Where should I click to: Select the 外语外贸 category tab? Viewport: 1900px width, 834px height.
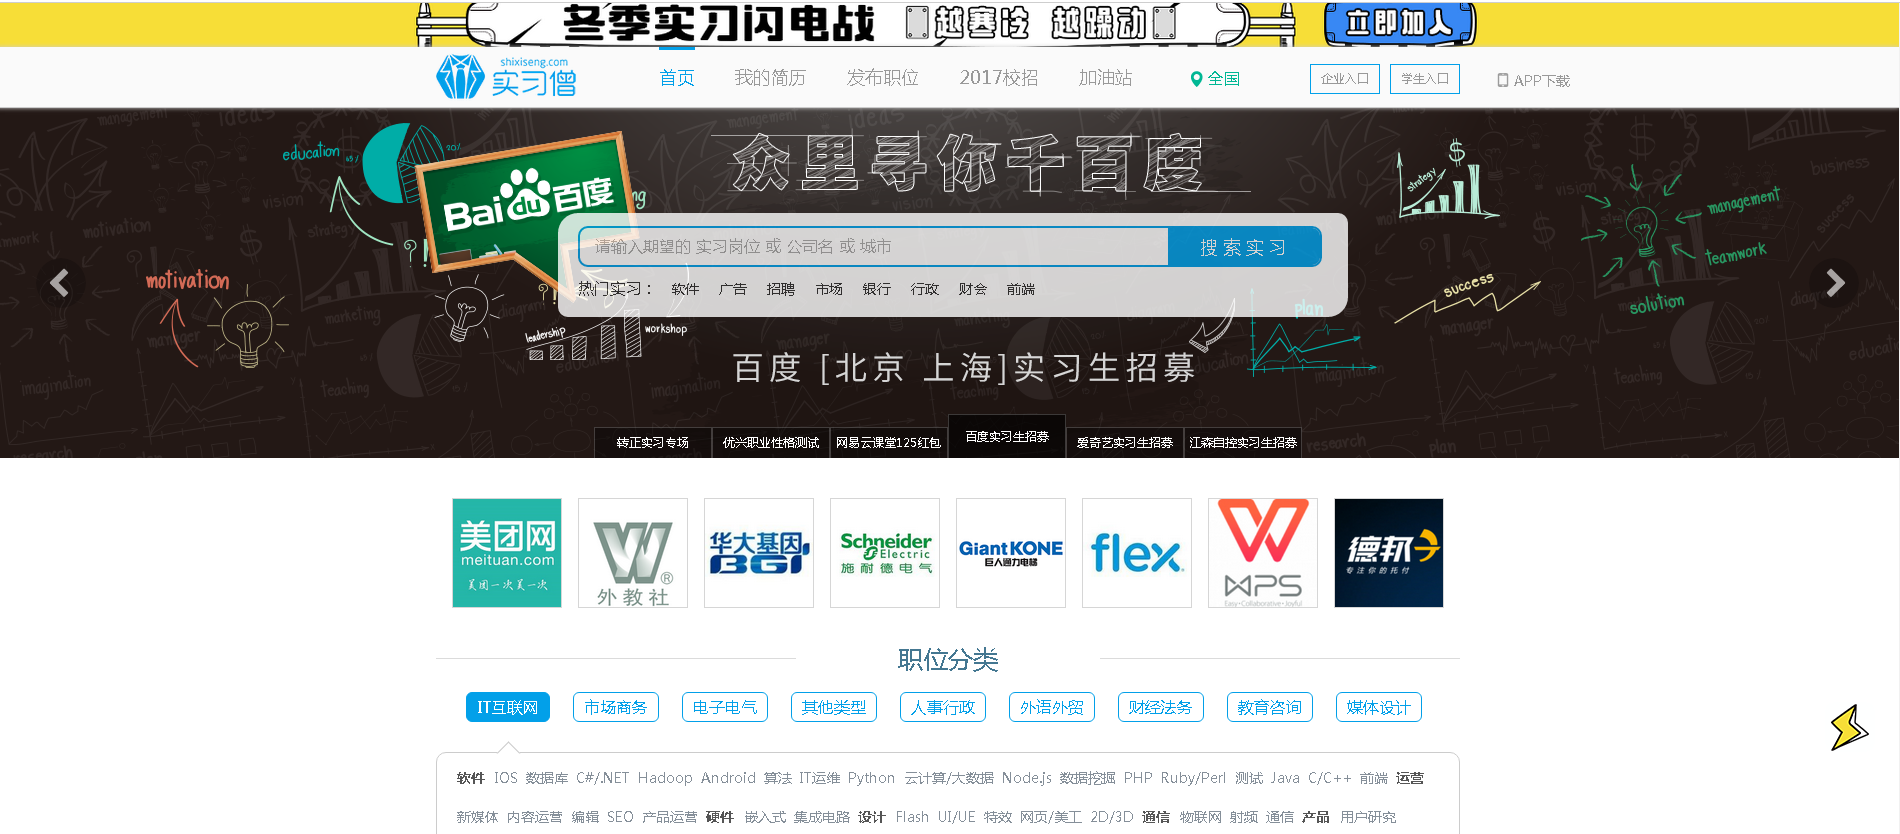coord(1052,707)
